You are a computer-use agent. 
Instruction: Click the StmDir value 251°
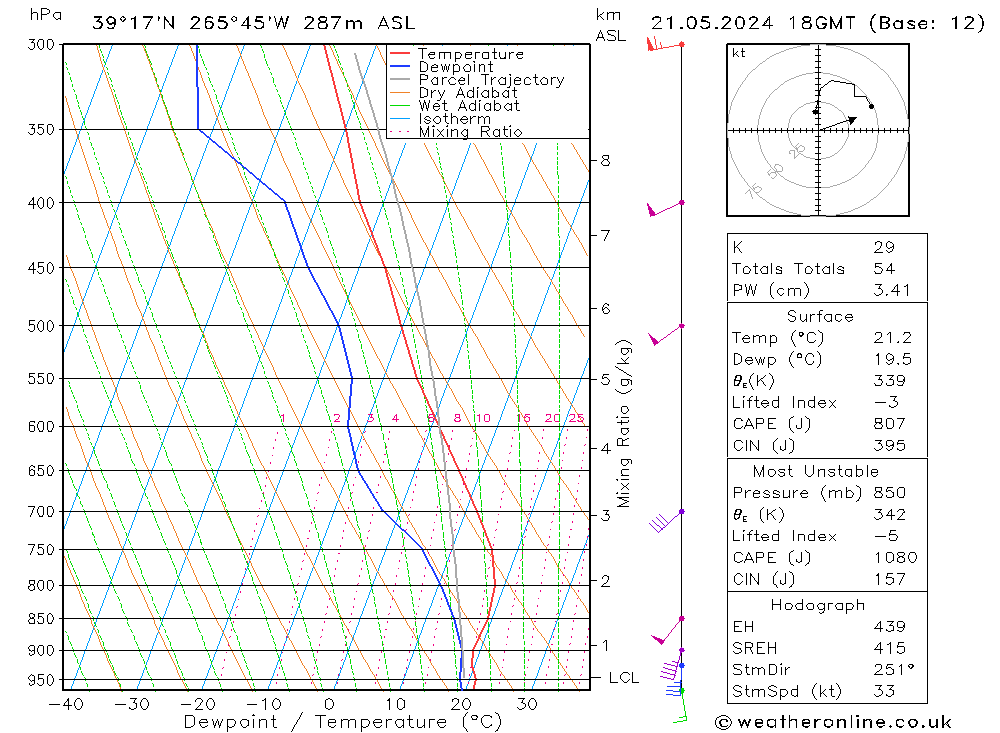[x=893, y=670]
